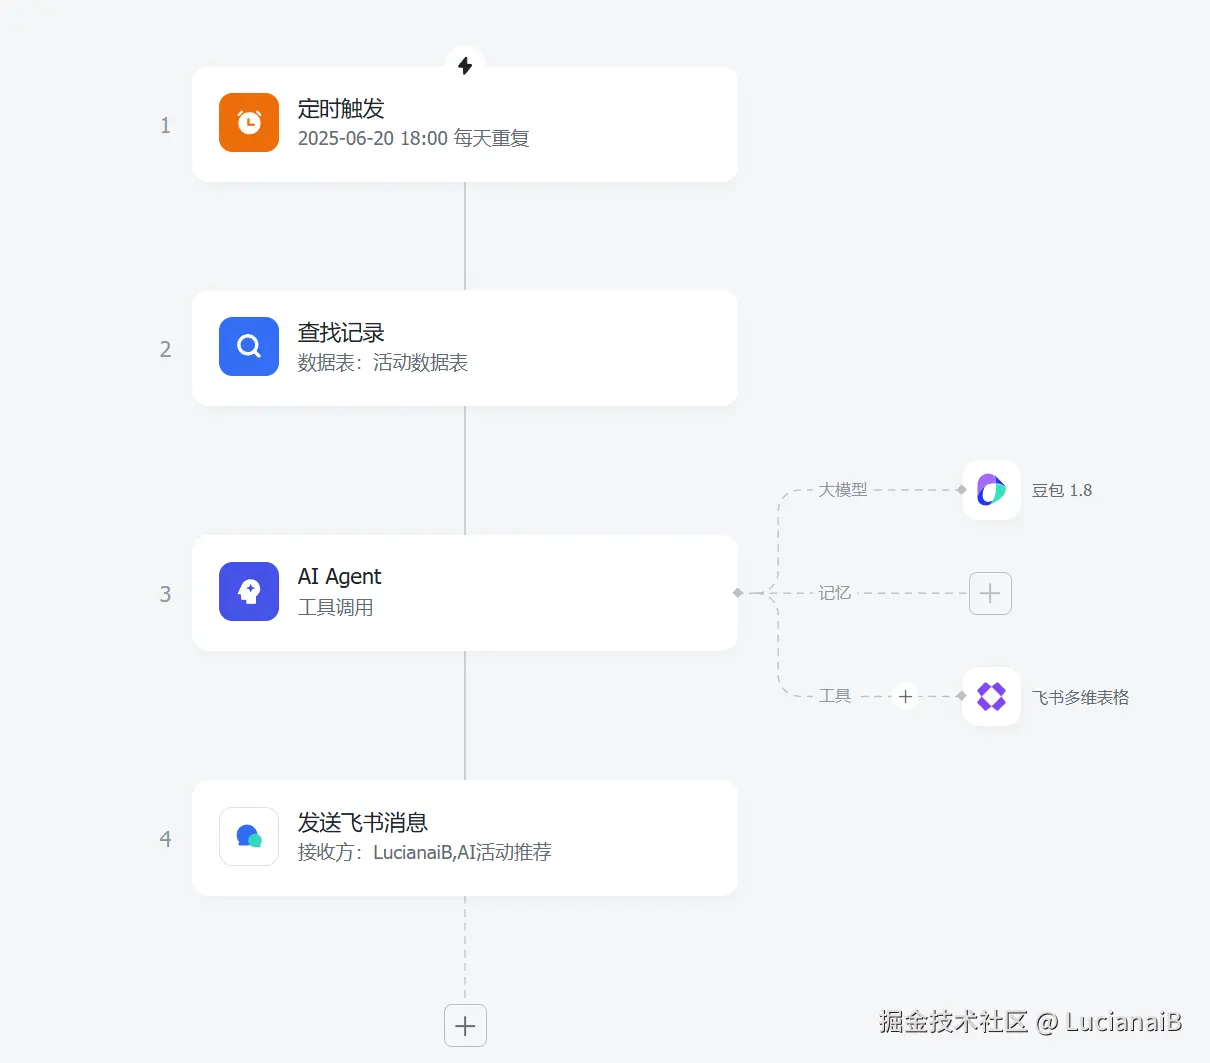Open the AI Agent step card
The image size is (1210, 1063).
click(465, 593)
